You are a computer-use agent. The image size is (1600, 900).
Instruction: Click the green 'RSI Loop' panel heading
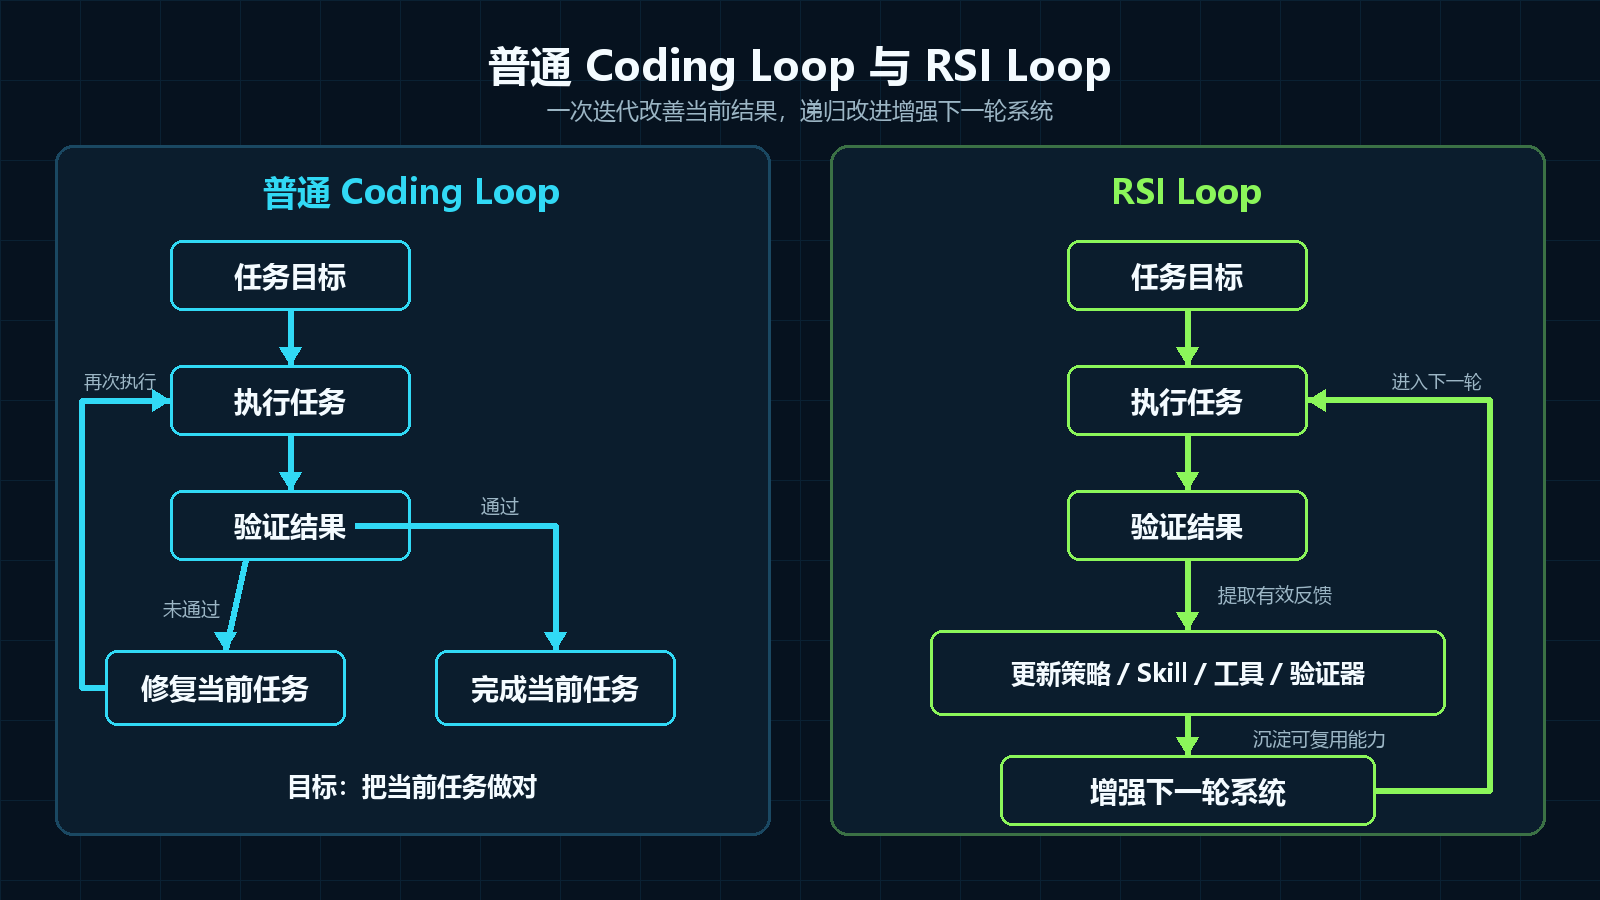point(1187,191)
